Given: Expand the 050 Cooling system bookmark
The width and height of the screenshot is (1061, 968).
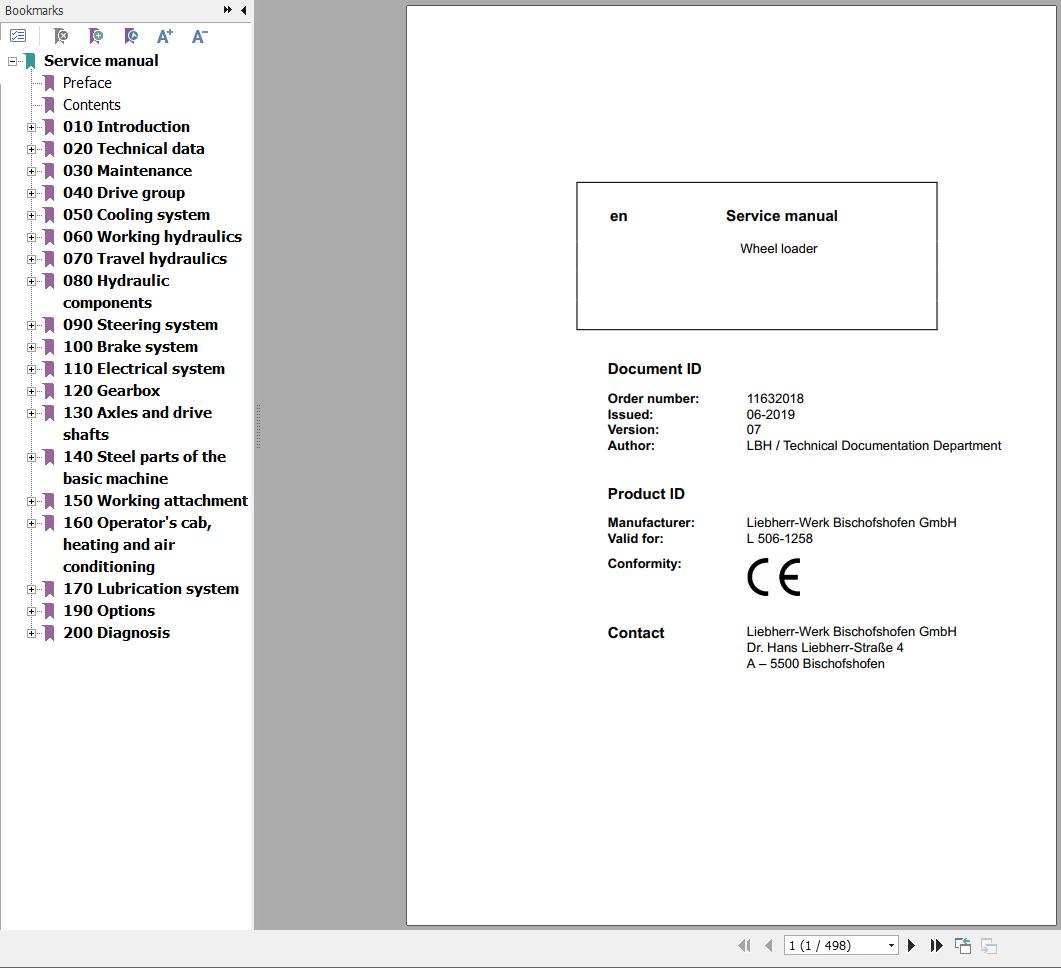Looking at the screenshot, I should (31, 215).
